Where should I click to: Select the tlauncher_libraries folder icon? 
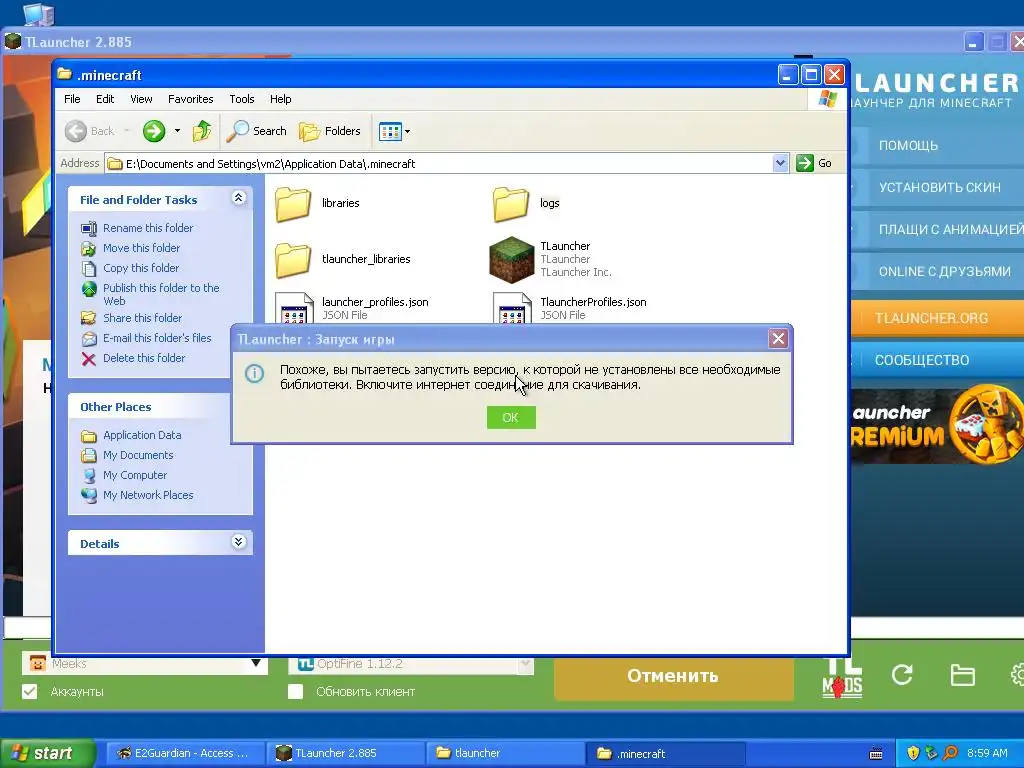click(x=293, y=259)
